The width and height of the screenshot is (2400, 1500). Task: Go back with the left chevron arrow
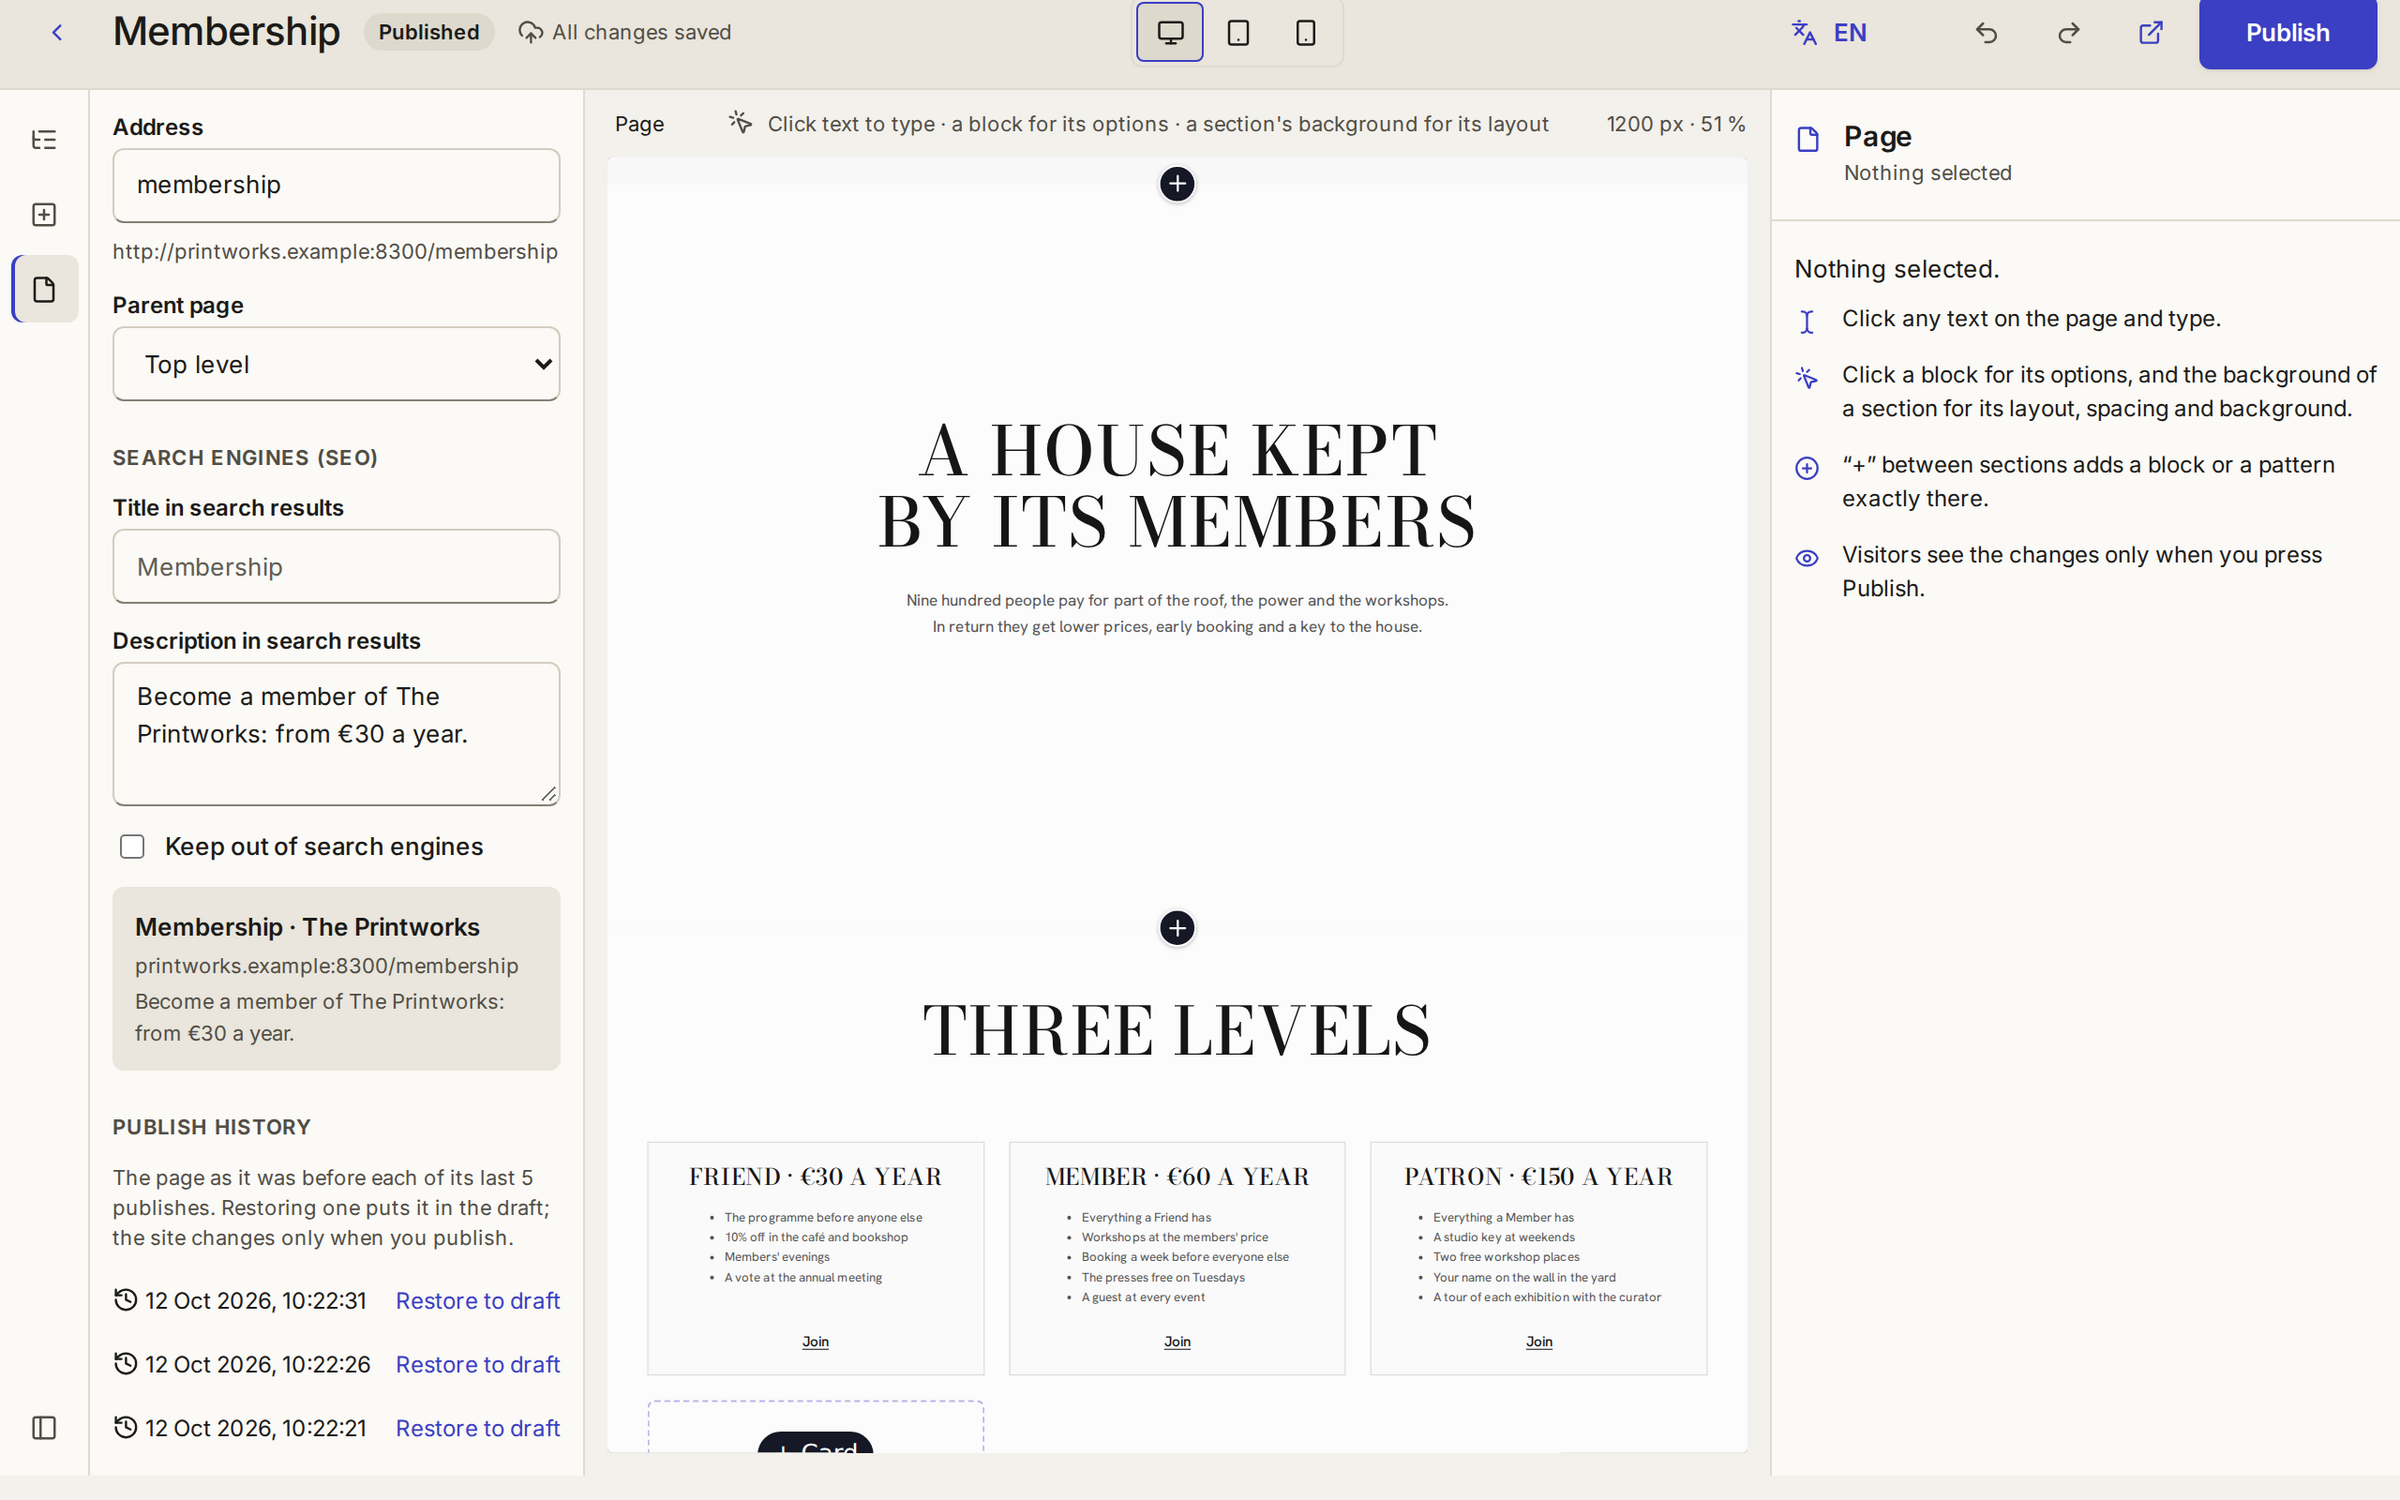[57, 33]
